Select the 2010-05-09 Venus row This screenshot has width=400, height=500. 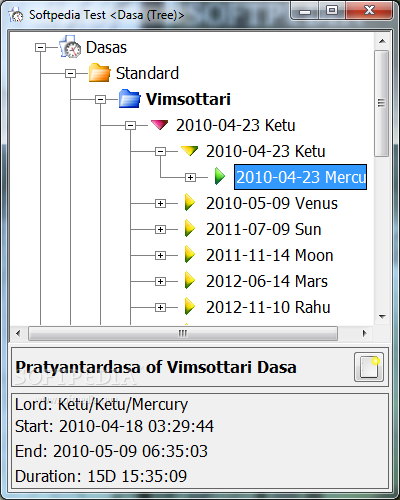[272, 203]
